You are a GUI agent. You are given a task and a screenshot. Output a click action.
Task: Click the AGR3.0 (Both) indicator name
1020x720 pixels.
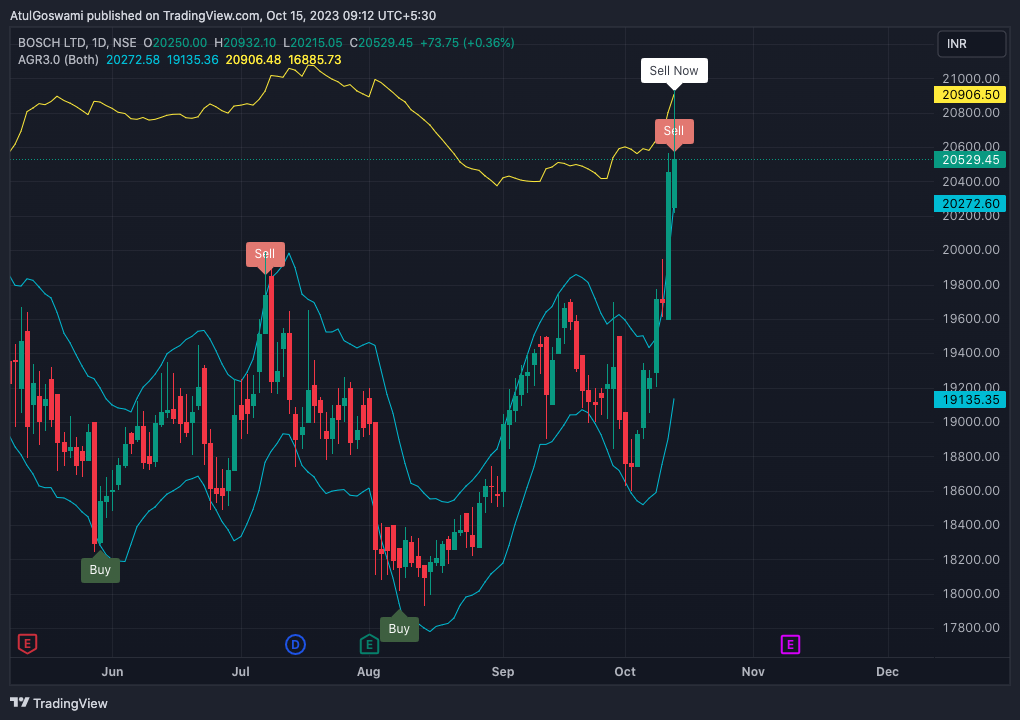click(59, 60)
